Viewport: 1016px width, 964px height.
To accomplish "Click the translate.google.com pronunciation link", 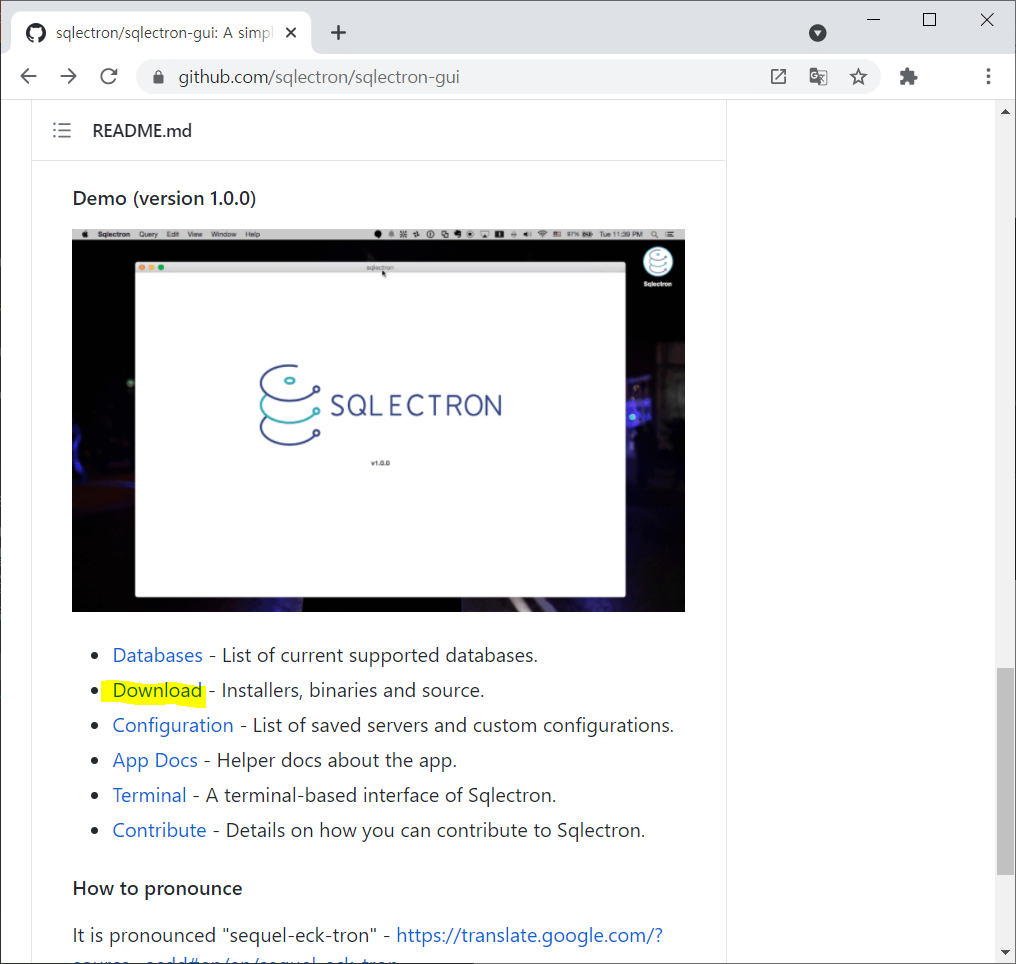I will (529, 935).
